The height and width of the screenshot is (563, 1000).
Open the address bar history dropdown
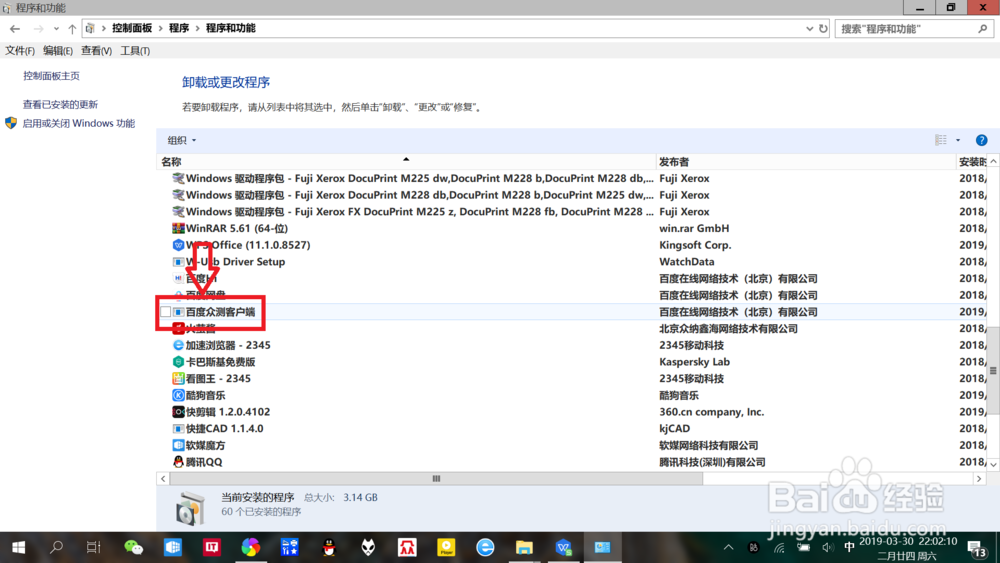coord(809,29)
